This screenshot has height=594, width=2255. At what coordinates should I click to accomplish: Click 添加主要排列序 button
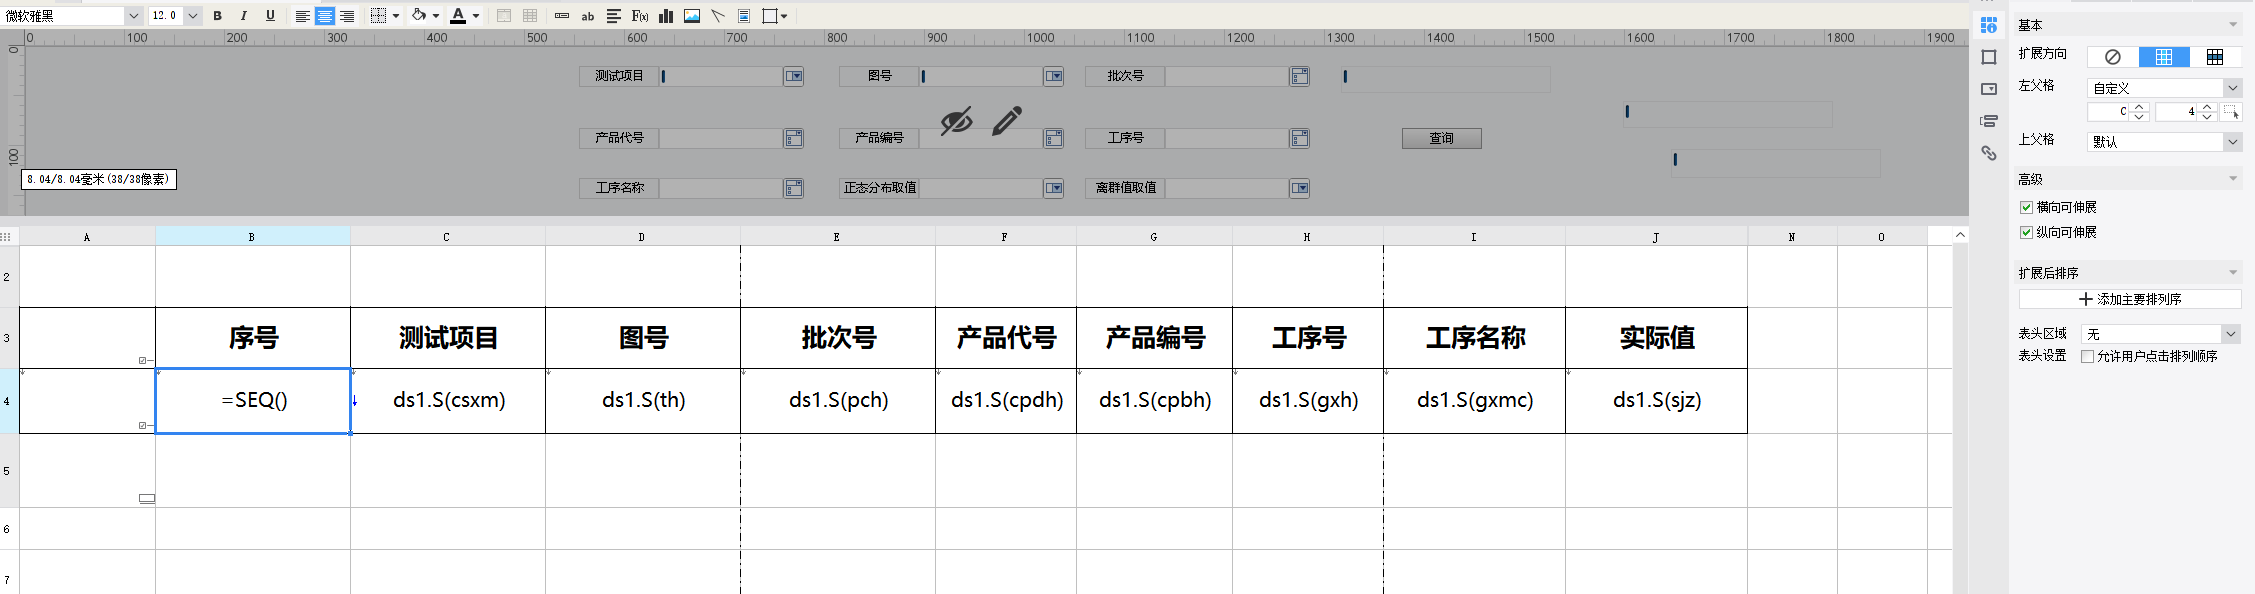2130,299
